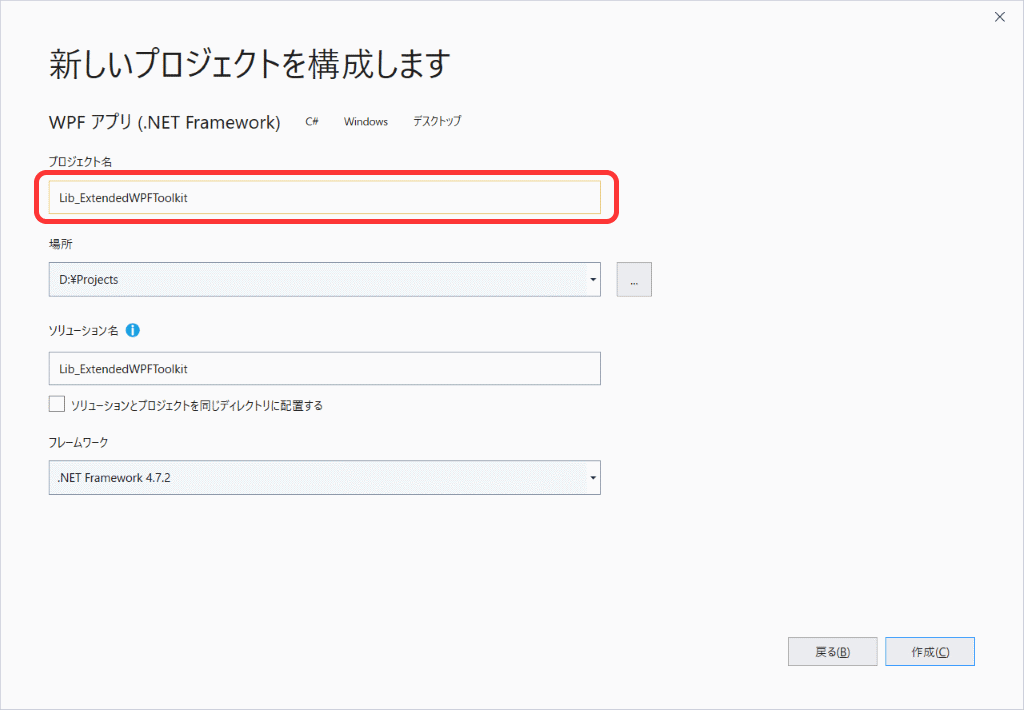
Task: Expand the location path dropdown
Action: click(x=592, y=280)
